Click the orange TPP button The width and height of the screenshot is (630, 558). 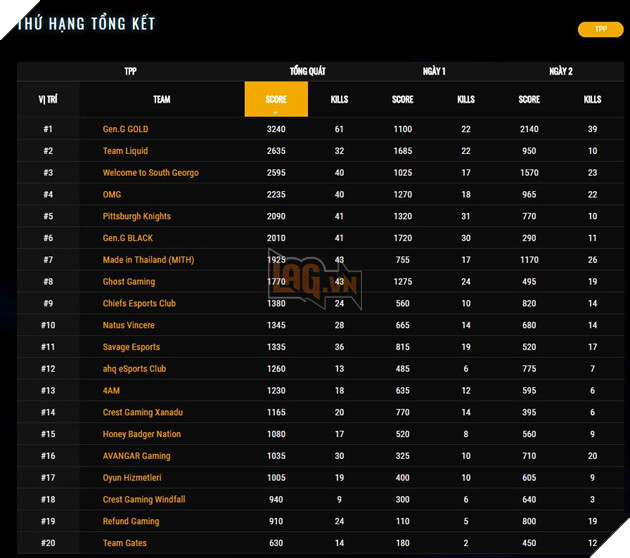[x=600, y=29]
